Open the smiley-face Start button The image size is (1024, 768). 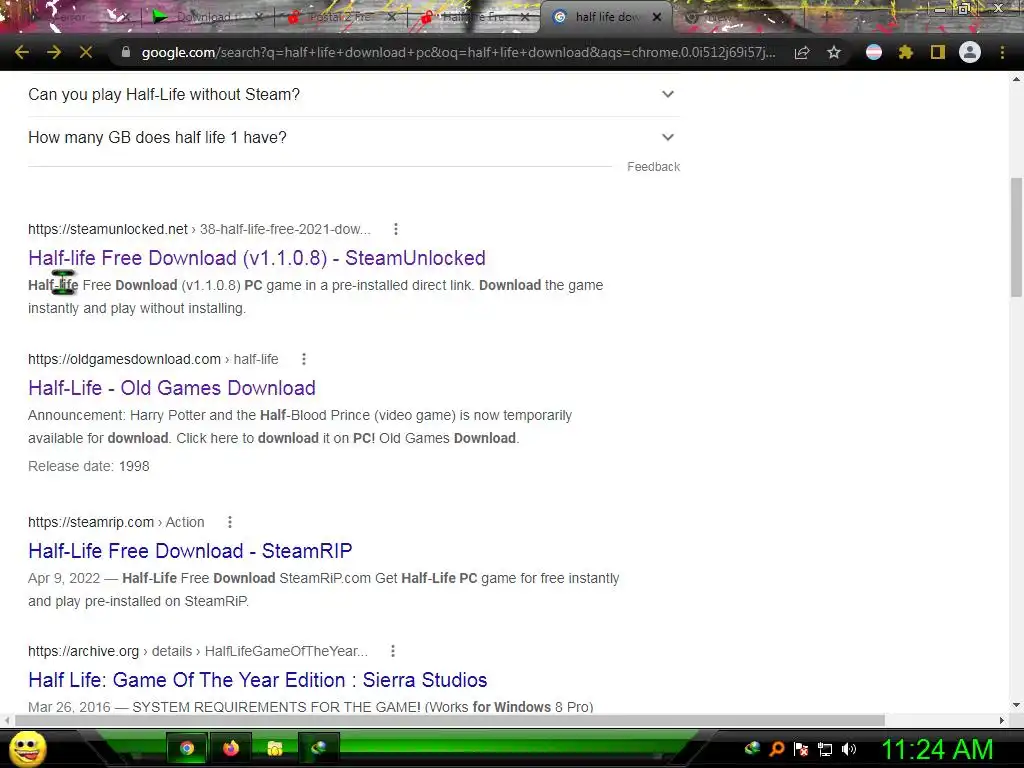27,748
